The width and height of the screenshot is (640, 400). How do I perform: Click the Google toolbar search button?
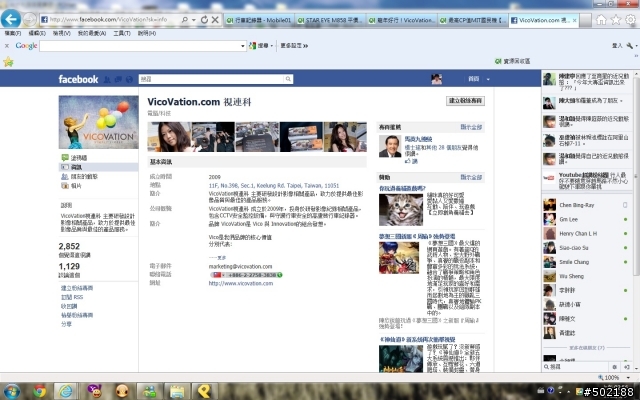point(258,46)
